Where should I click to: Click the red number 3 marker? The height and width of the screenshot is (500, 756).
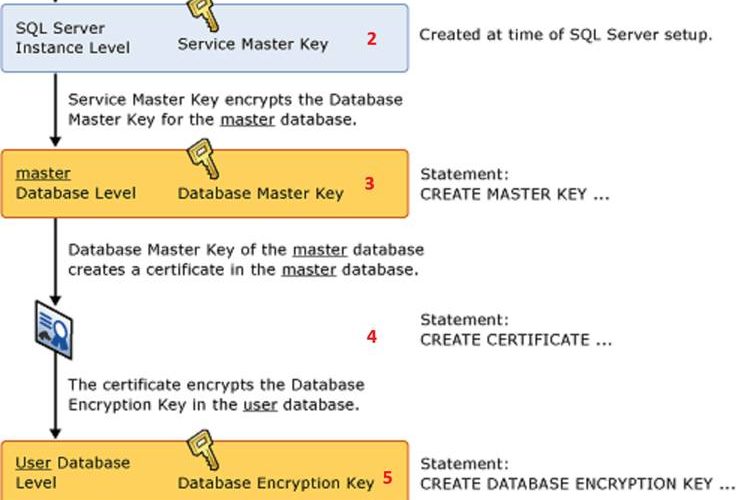[369, 184]
